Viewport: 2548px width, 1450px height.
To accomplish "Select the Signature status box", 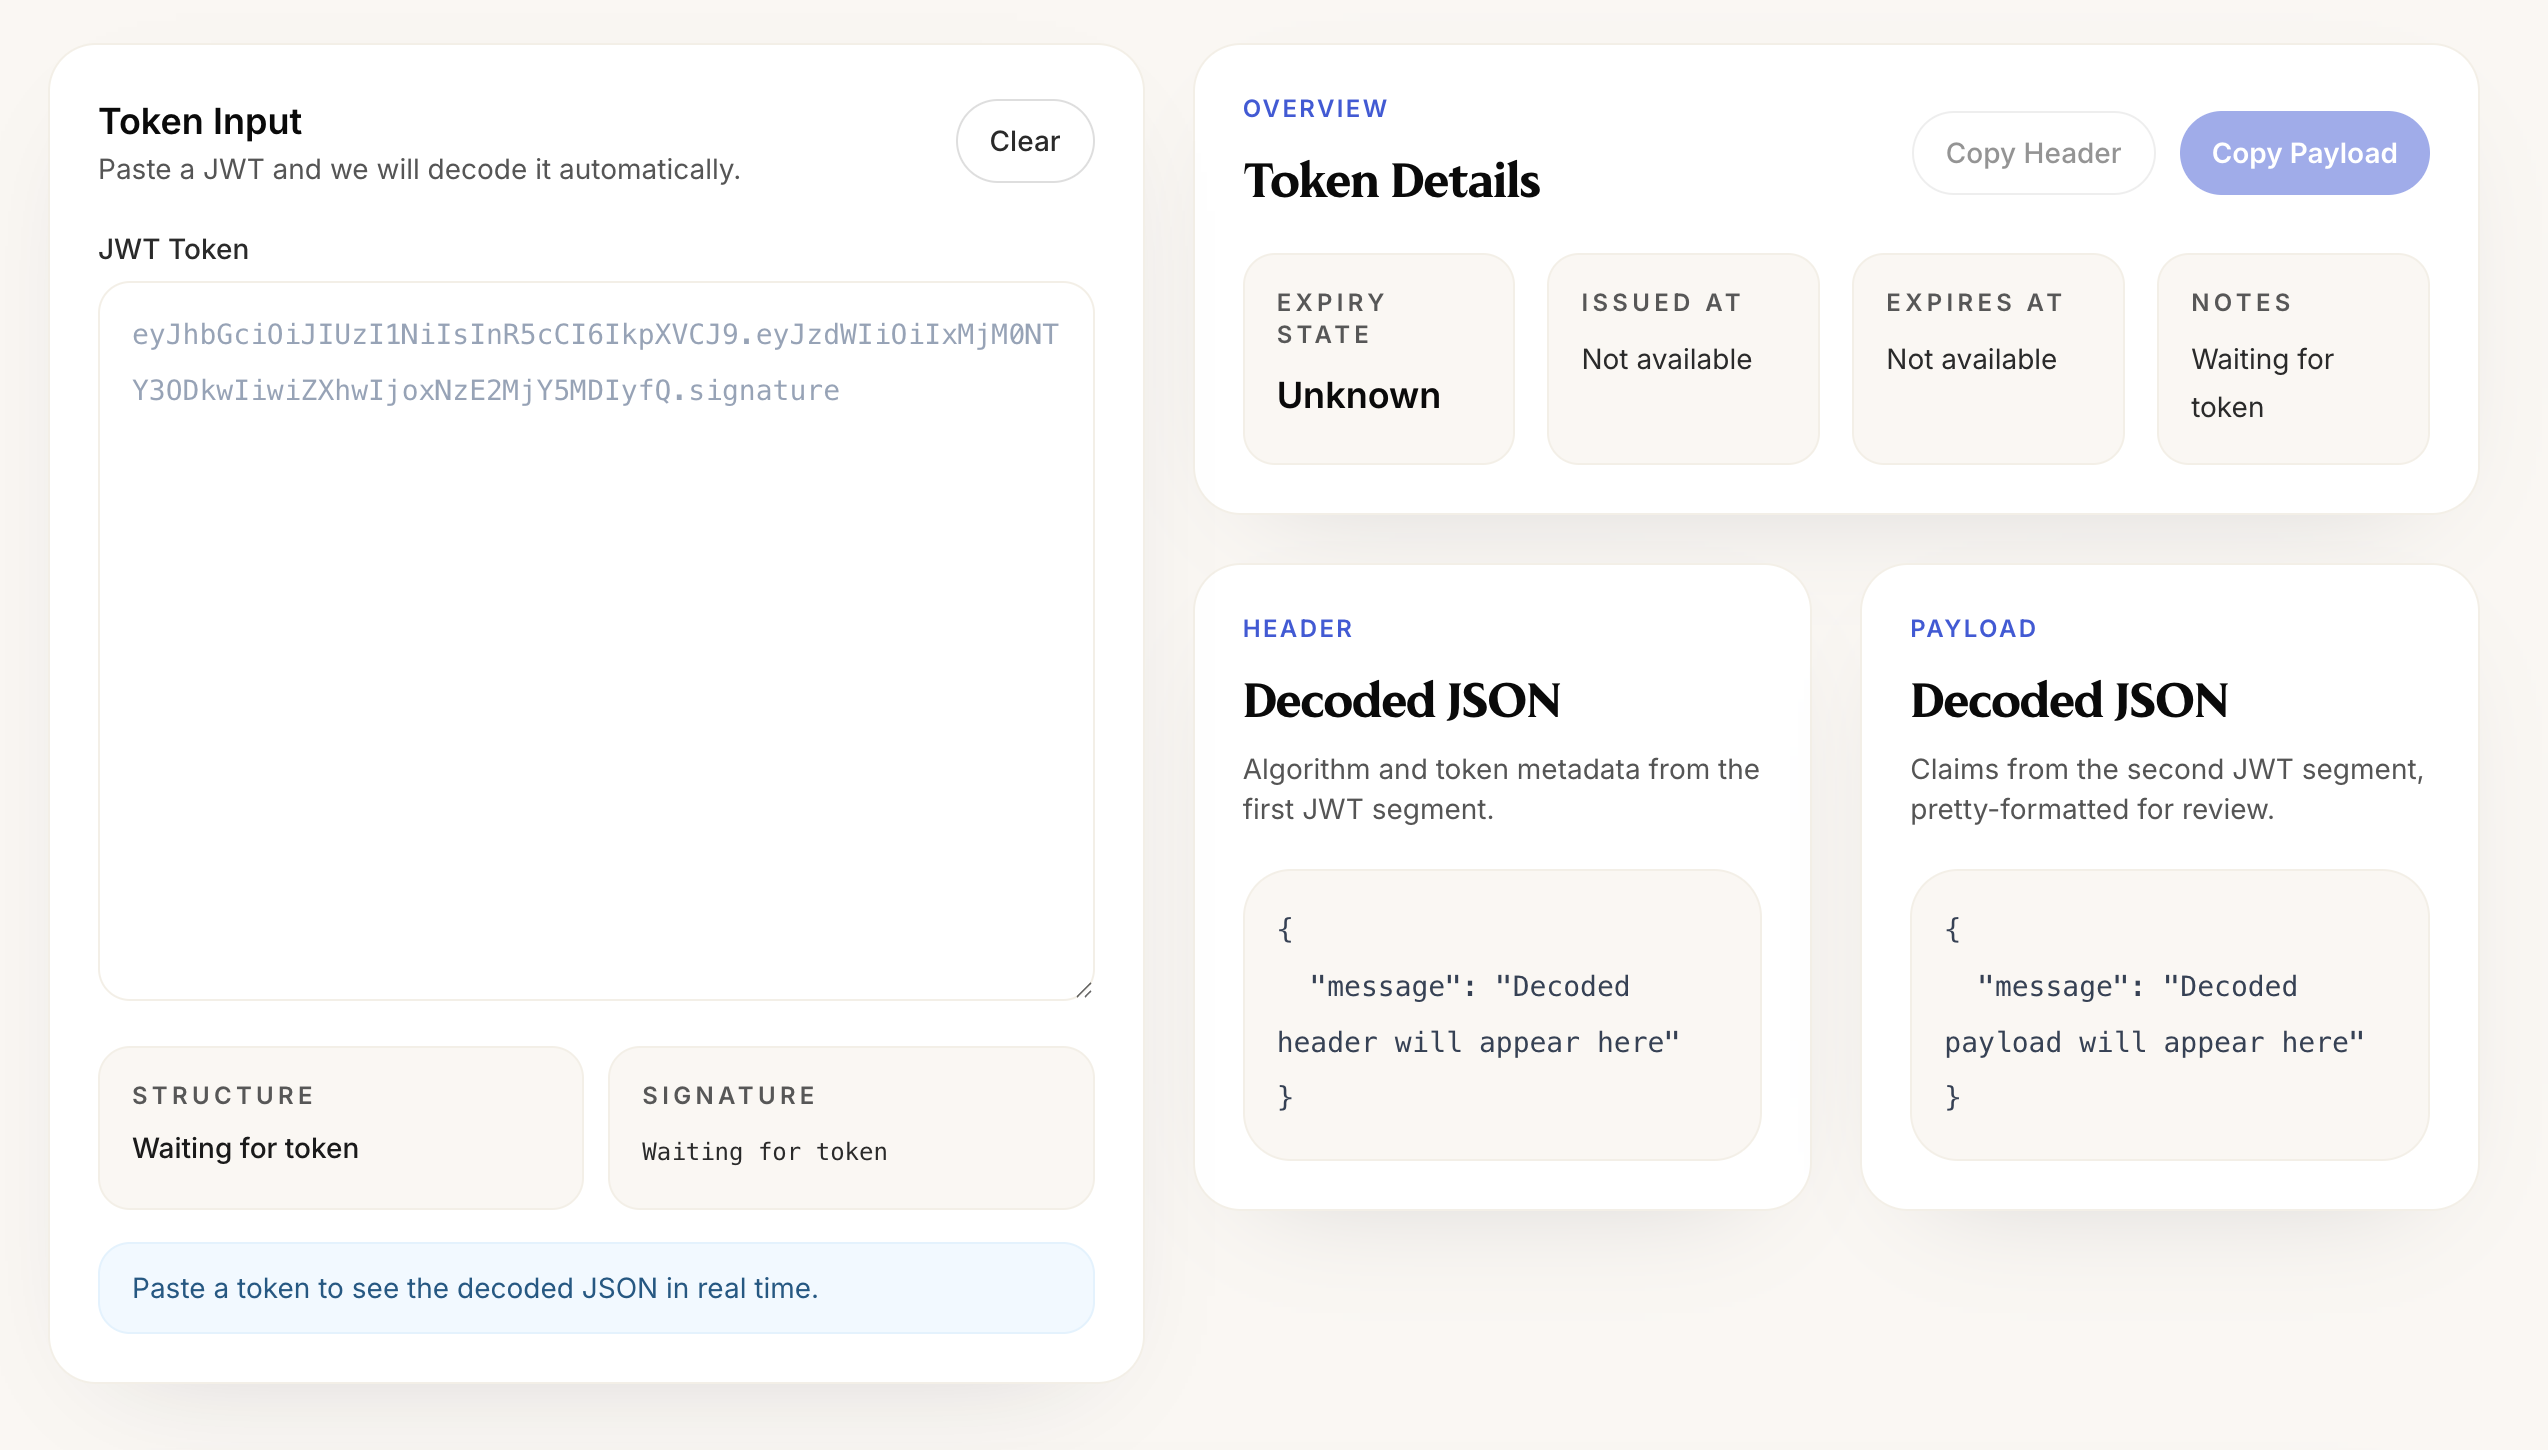I will coord(851,1127).
